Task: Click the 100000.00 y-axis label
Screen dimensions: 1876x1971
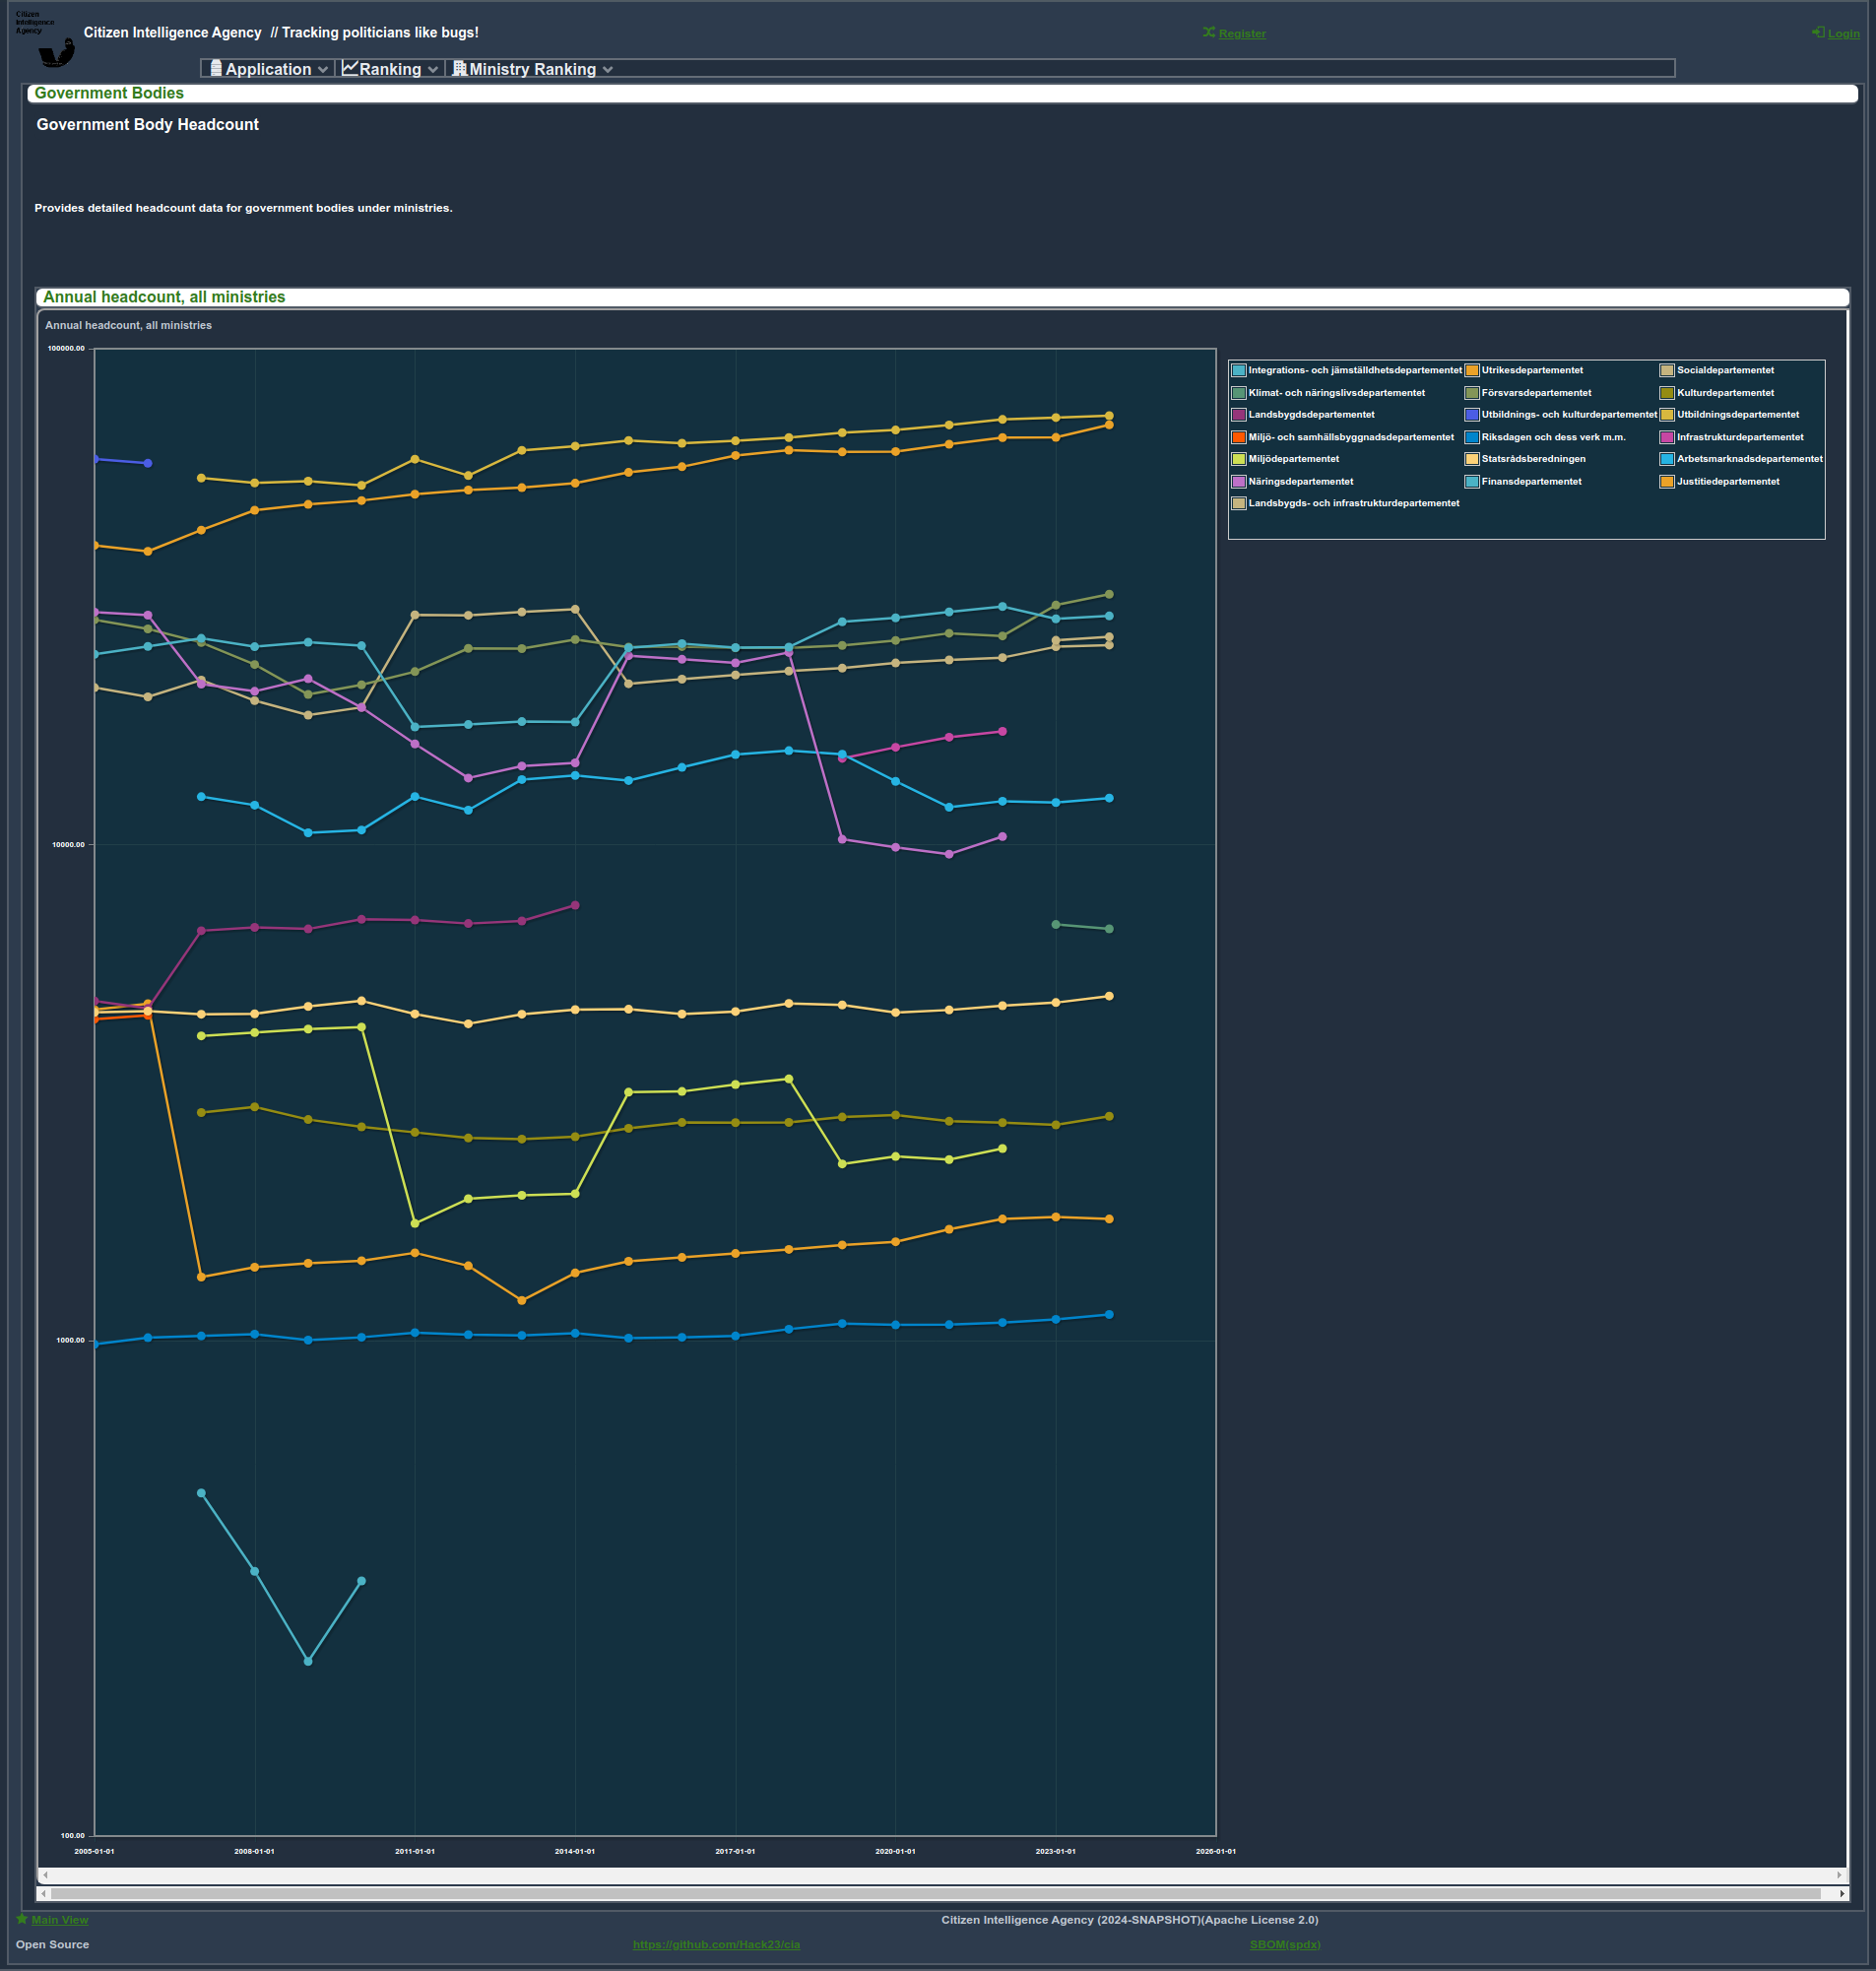Action: (66, 348)
